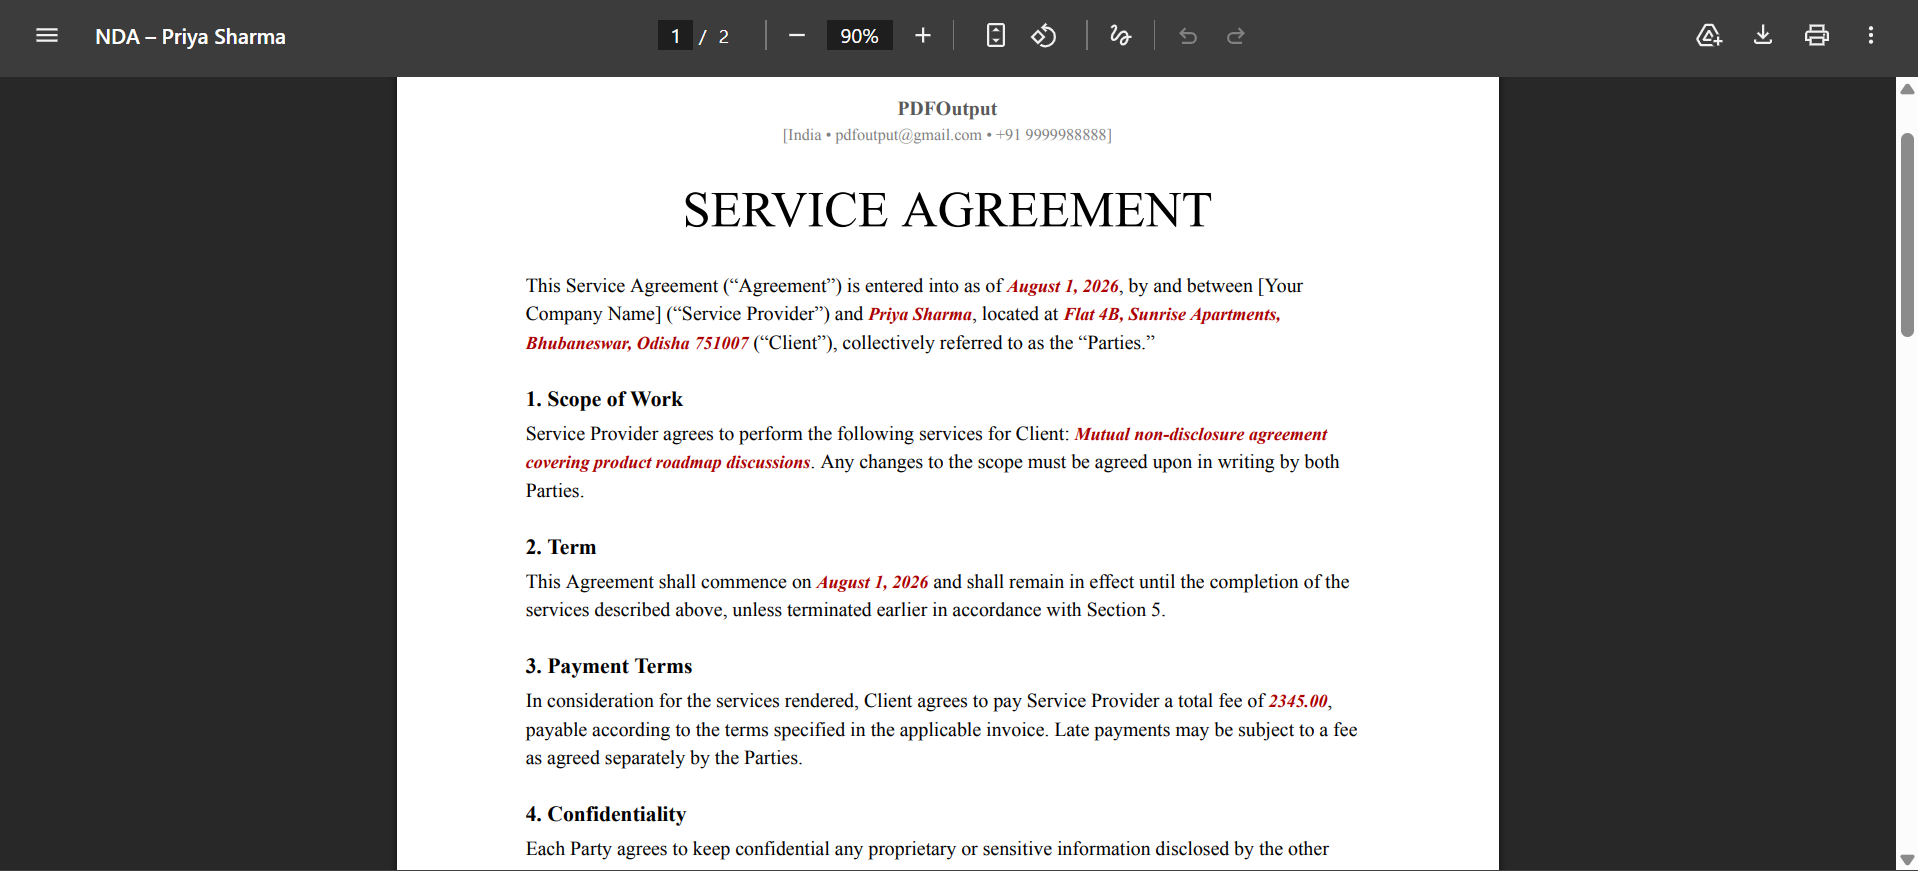Click 'August 1, 2026' in the opening paragraph
The width and height of the screenshot is (1918, 871).
(1063, 286)
